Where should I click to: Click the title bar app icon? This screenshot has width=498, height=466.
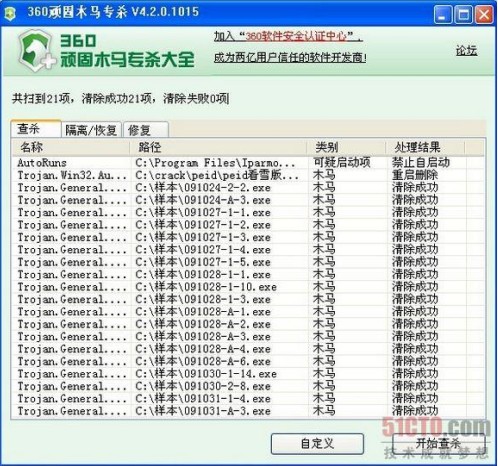point(9,14)
